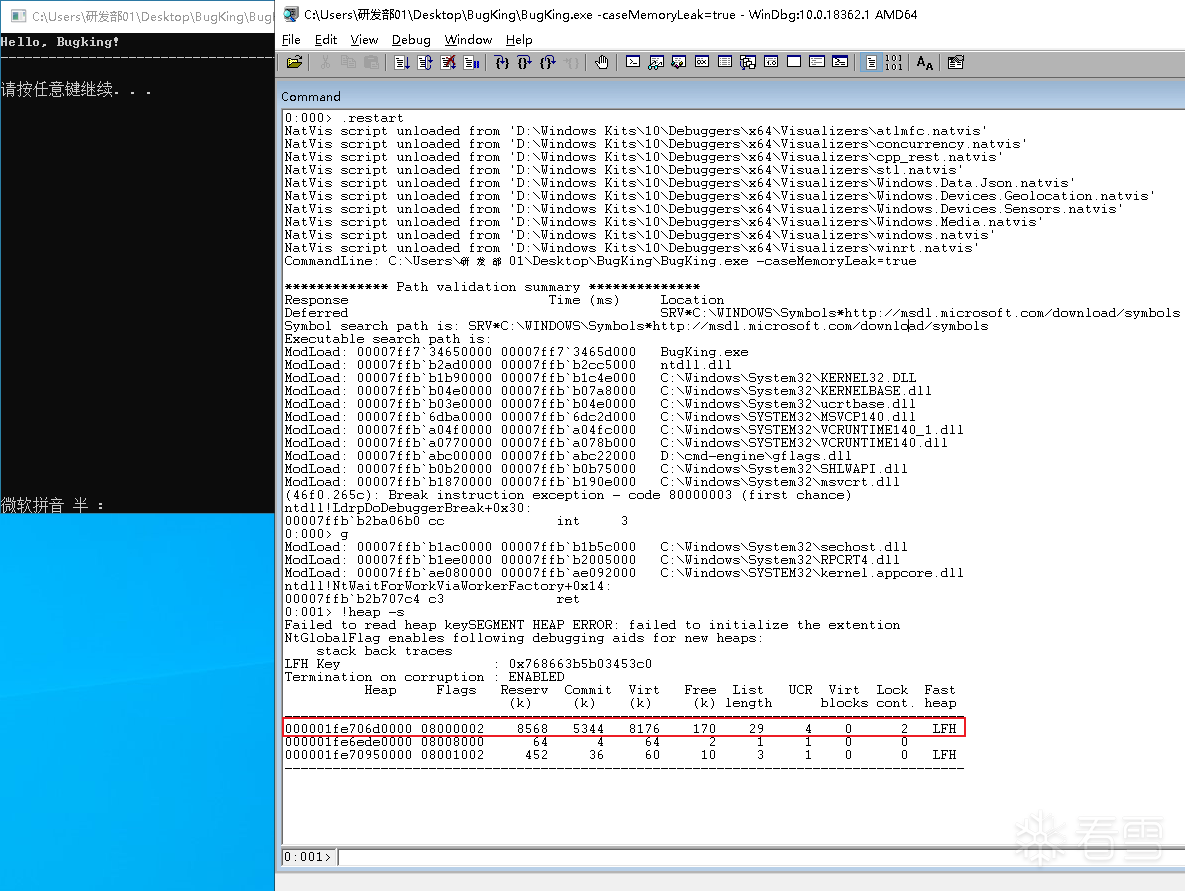Click '微软拼音 半 :' IME status in console
The height and width of the screenshot is (891, 1185).
(52, 505)
